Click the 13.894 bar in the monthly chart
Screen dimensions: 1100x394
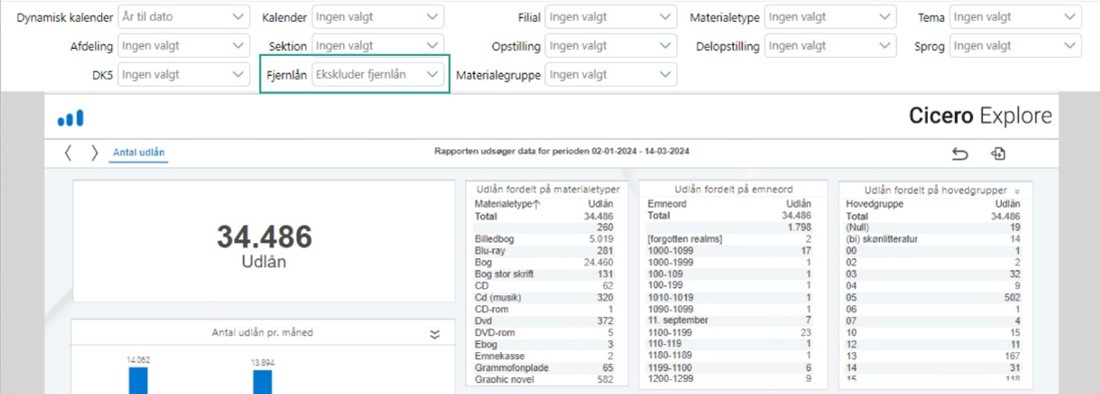(262, 381)
